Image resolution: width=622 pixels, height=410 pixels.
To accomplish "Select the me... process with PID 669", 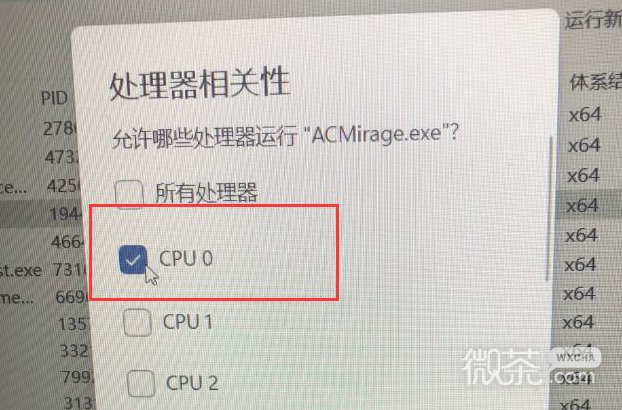I will click(x=43, y=297).
